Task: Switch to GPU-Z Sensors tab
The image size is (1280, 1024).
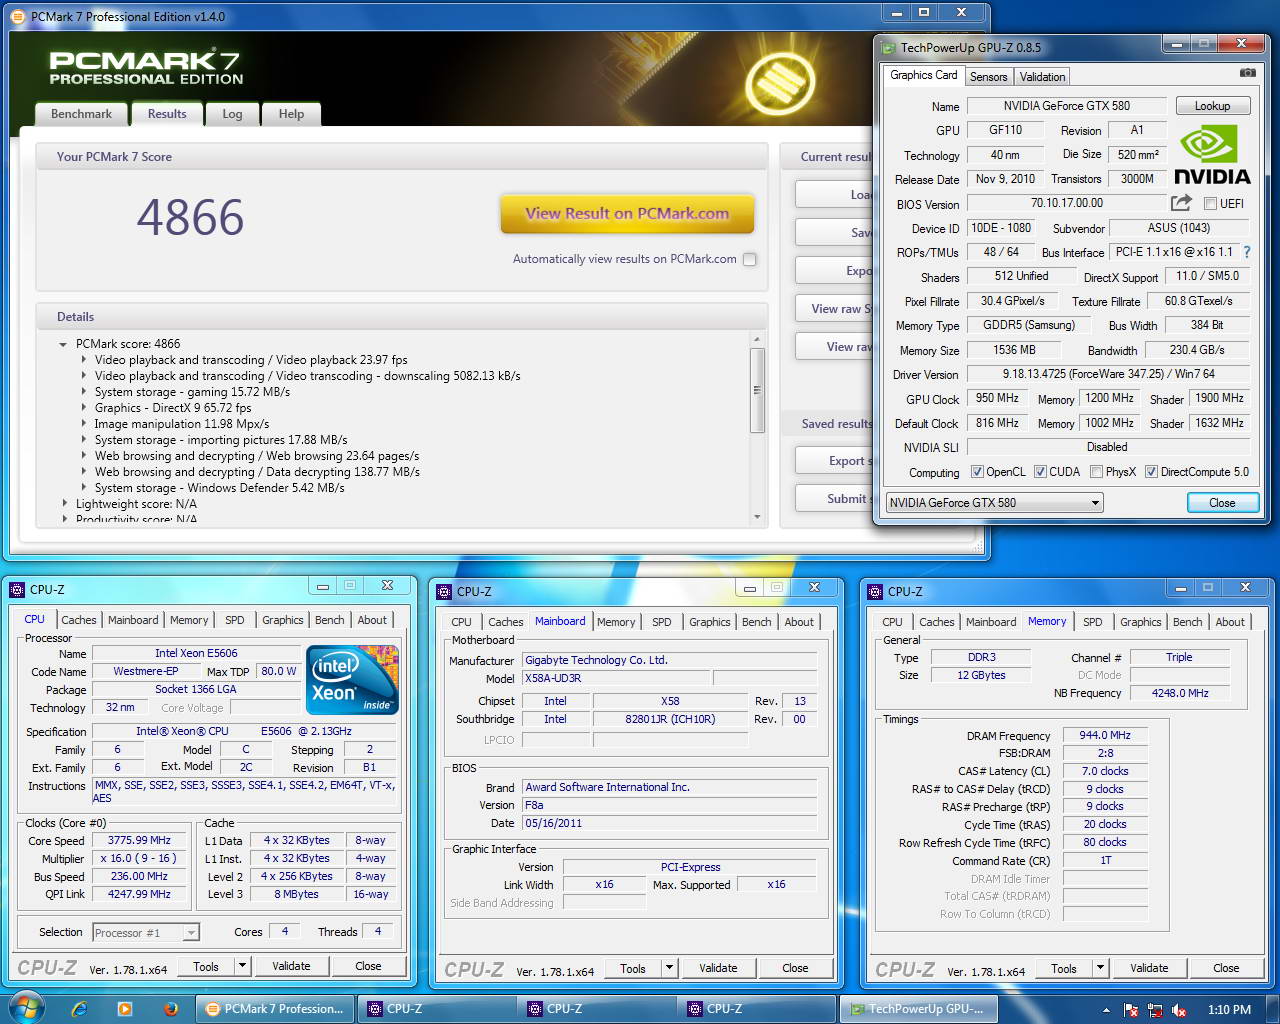Action: 988,77
